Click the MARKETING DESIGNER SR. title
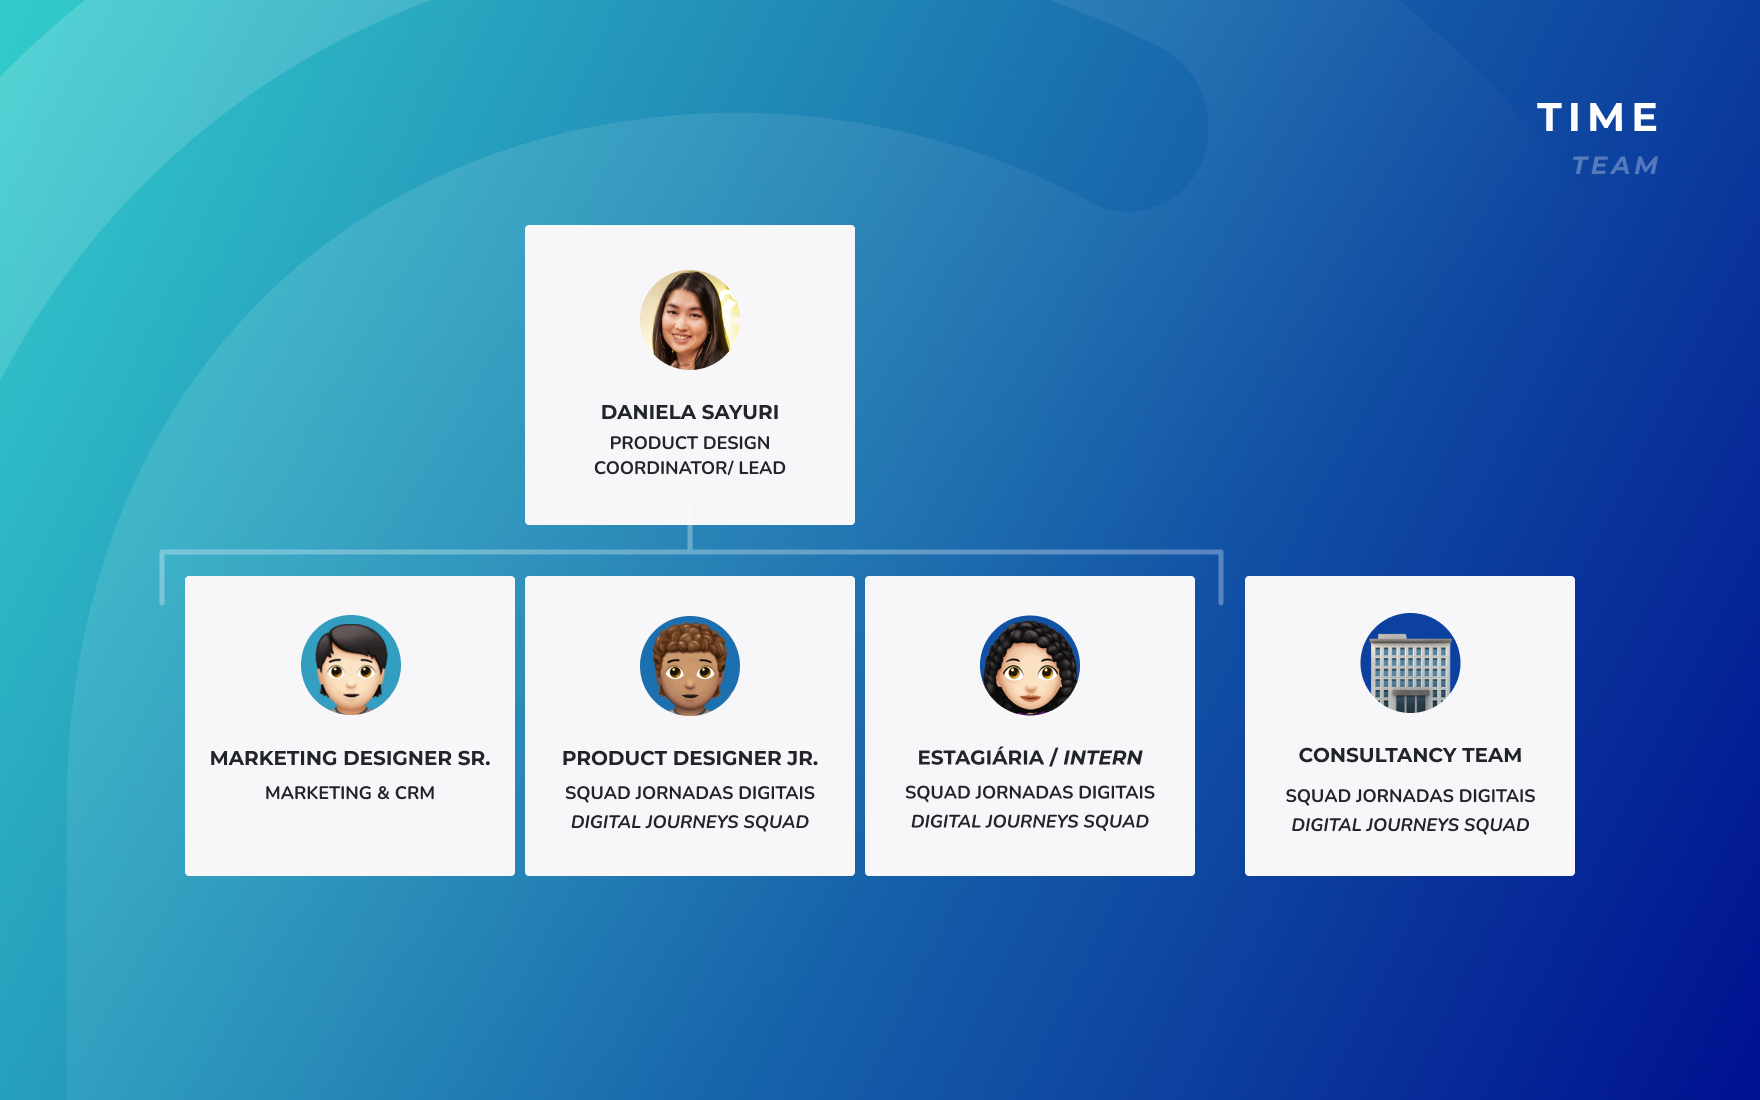This screenshot has width=1760, height=1100. tap(350, 758)
